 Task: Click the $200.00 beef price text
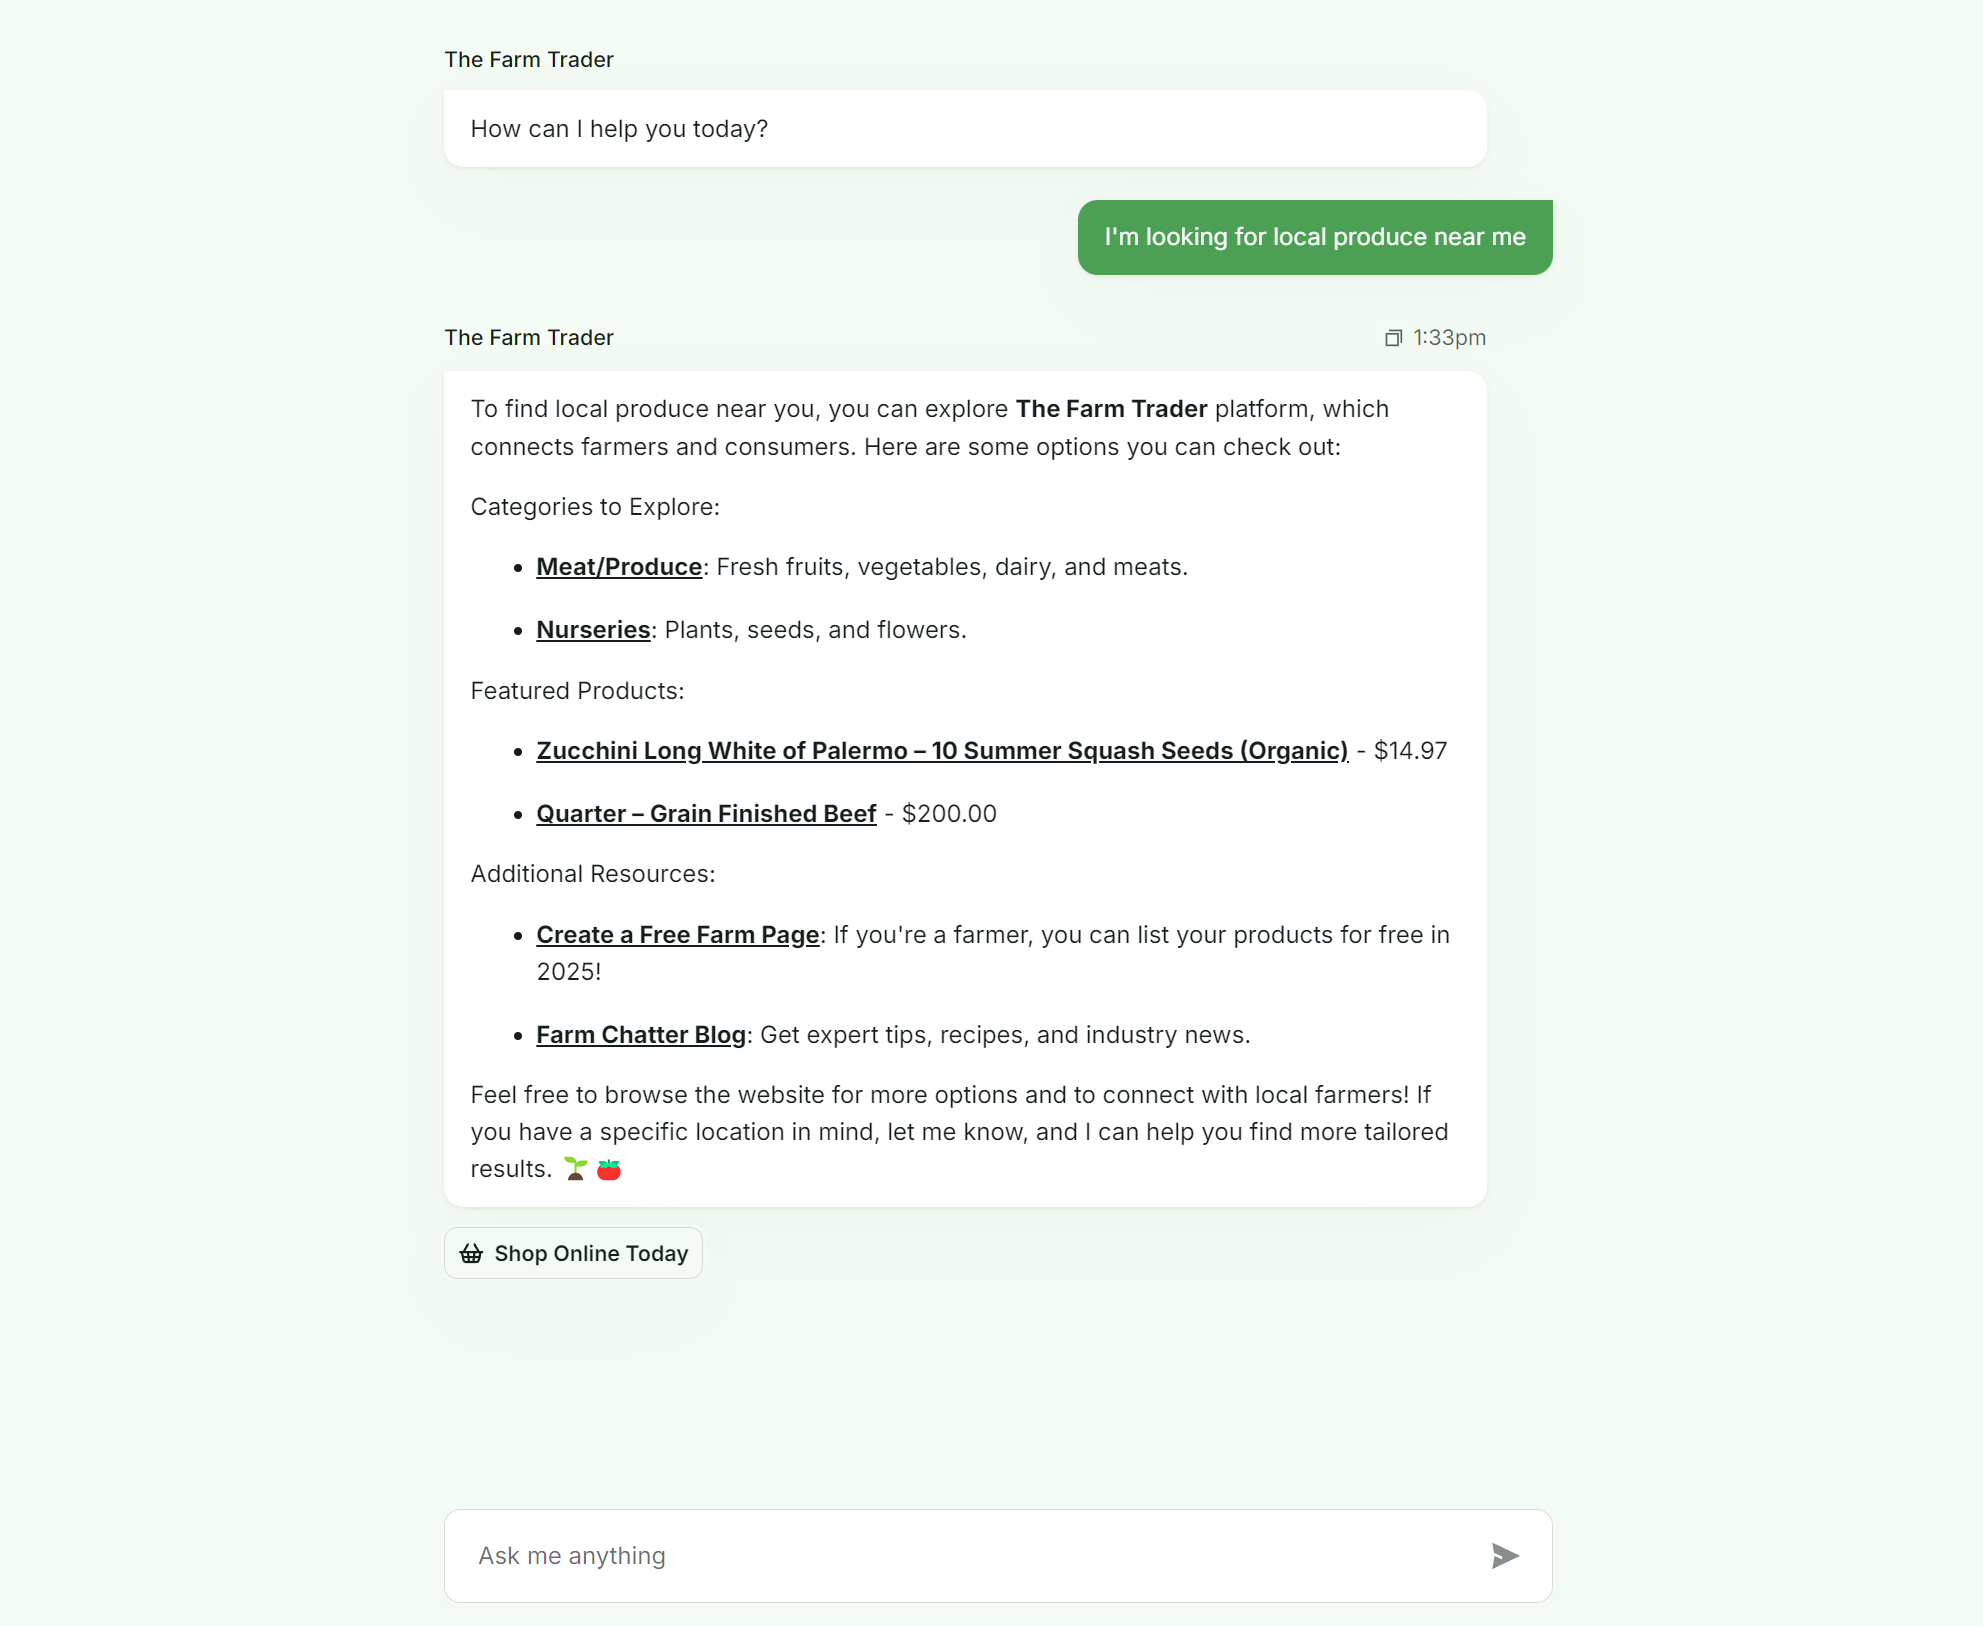949,814
